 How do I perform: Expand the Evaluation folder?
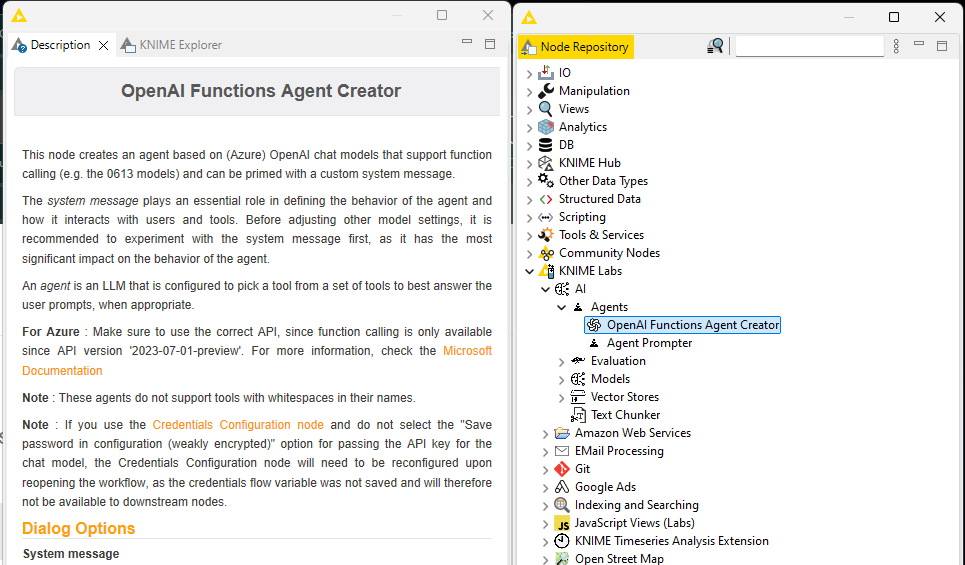561,362
